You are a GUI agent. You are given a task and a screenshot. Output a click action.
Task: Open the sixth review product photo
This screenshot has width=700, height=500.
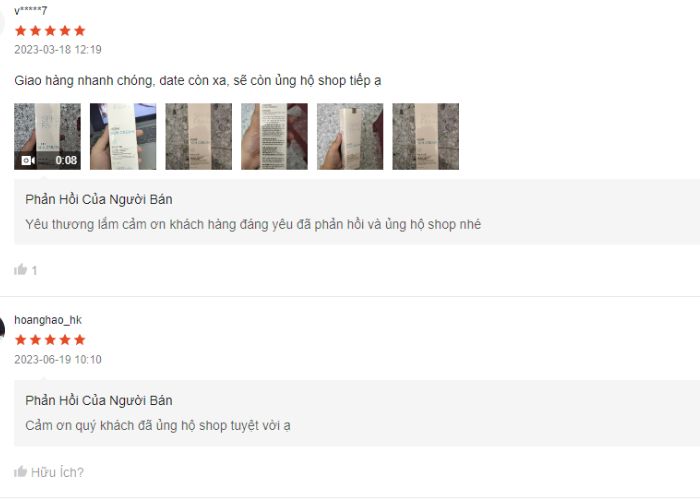(425, 137)
